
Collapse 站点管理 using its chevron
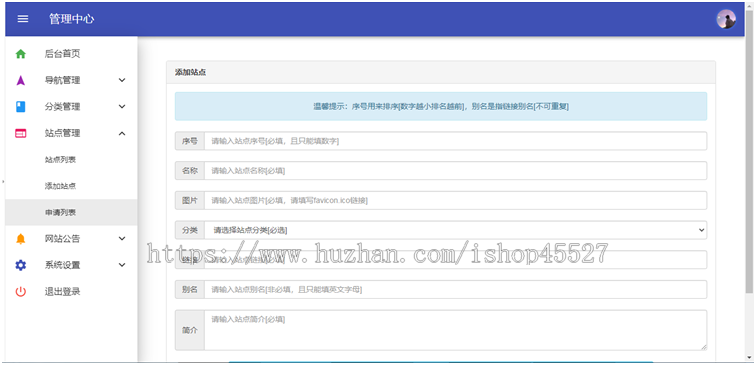click(x=122, y=134)
